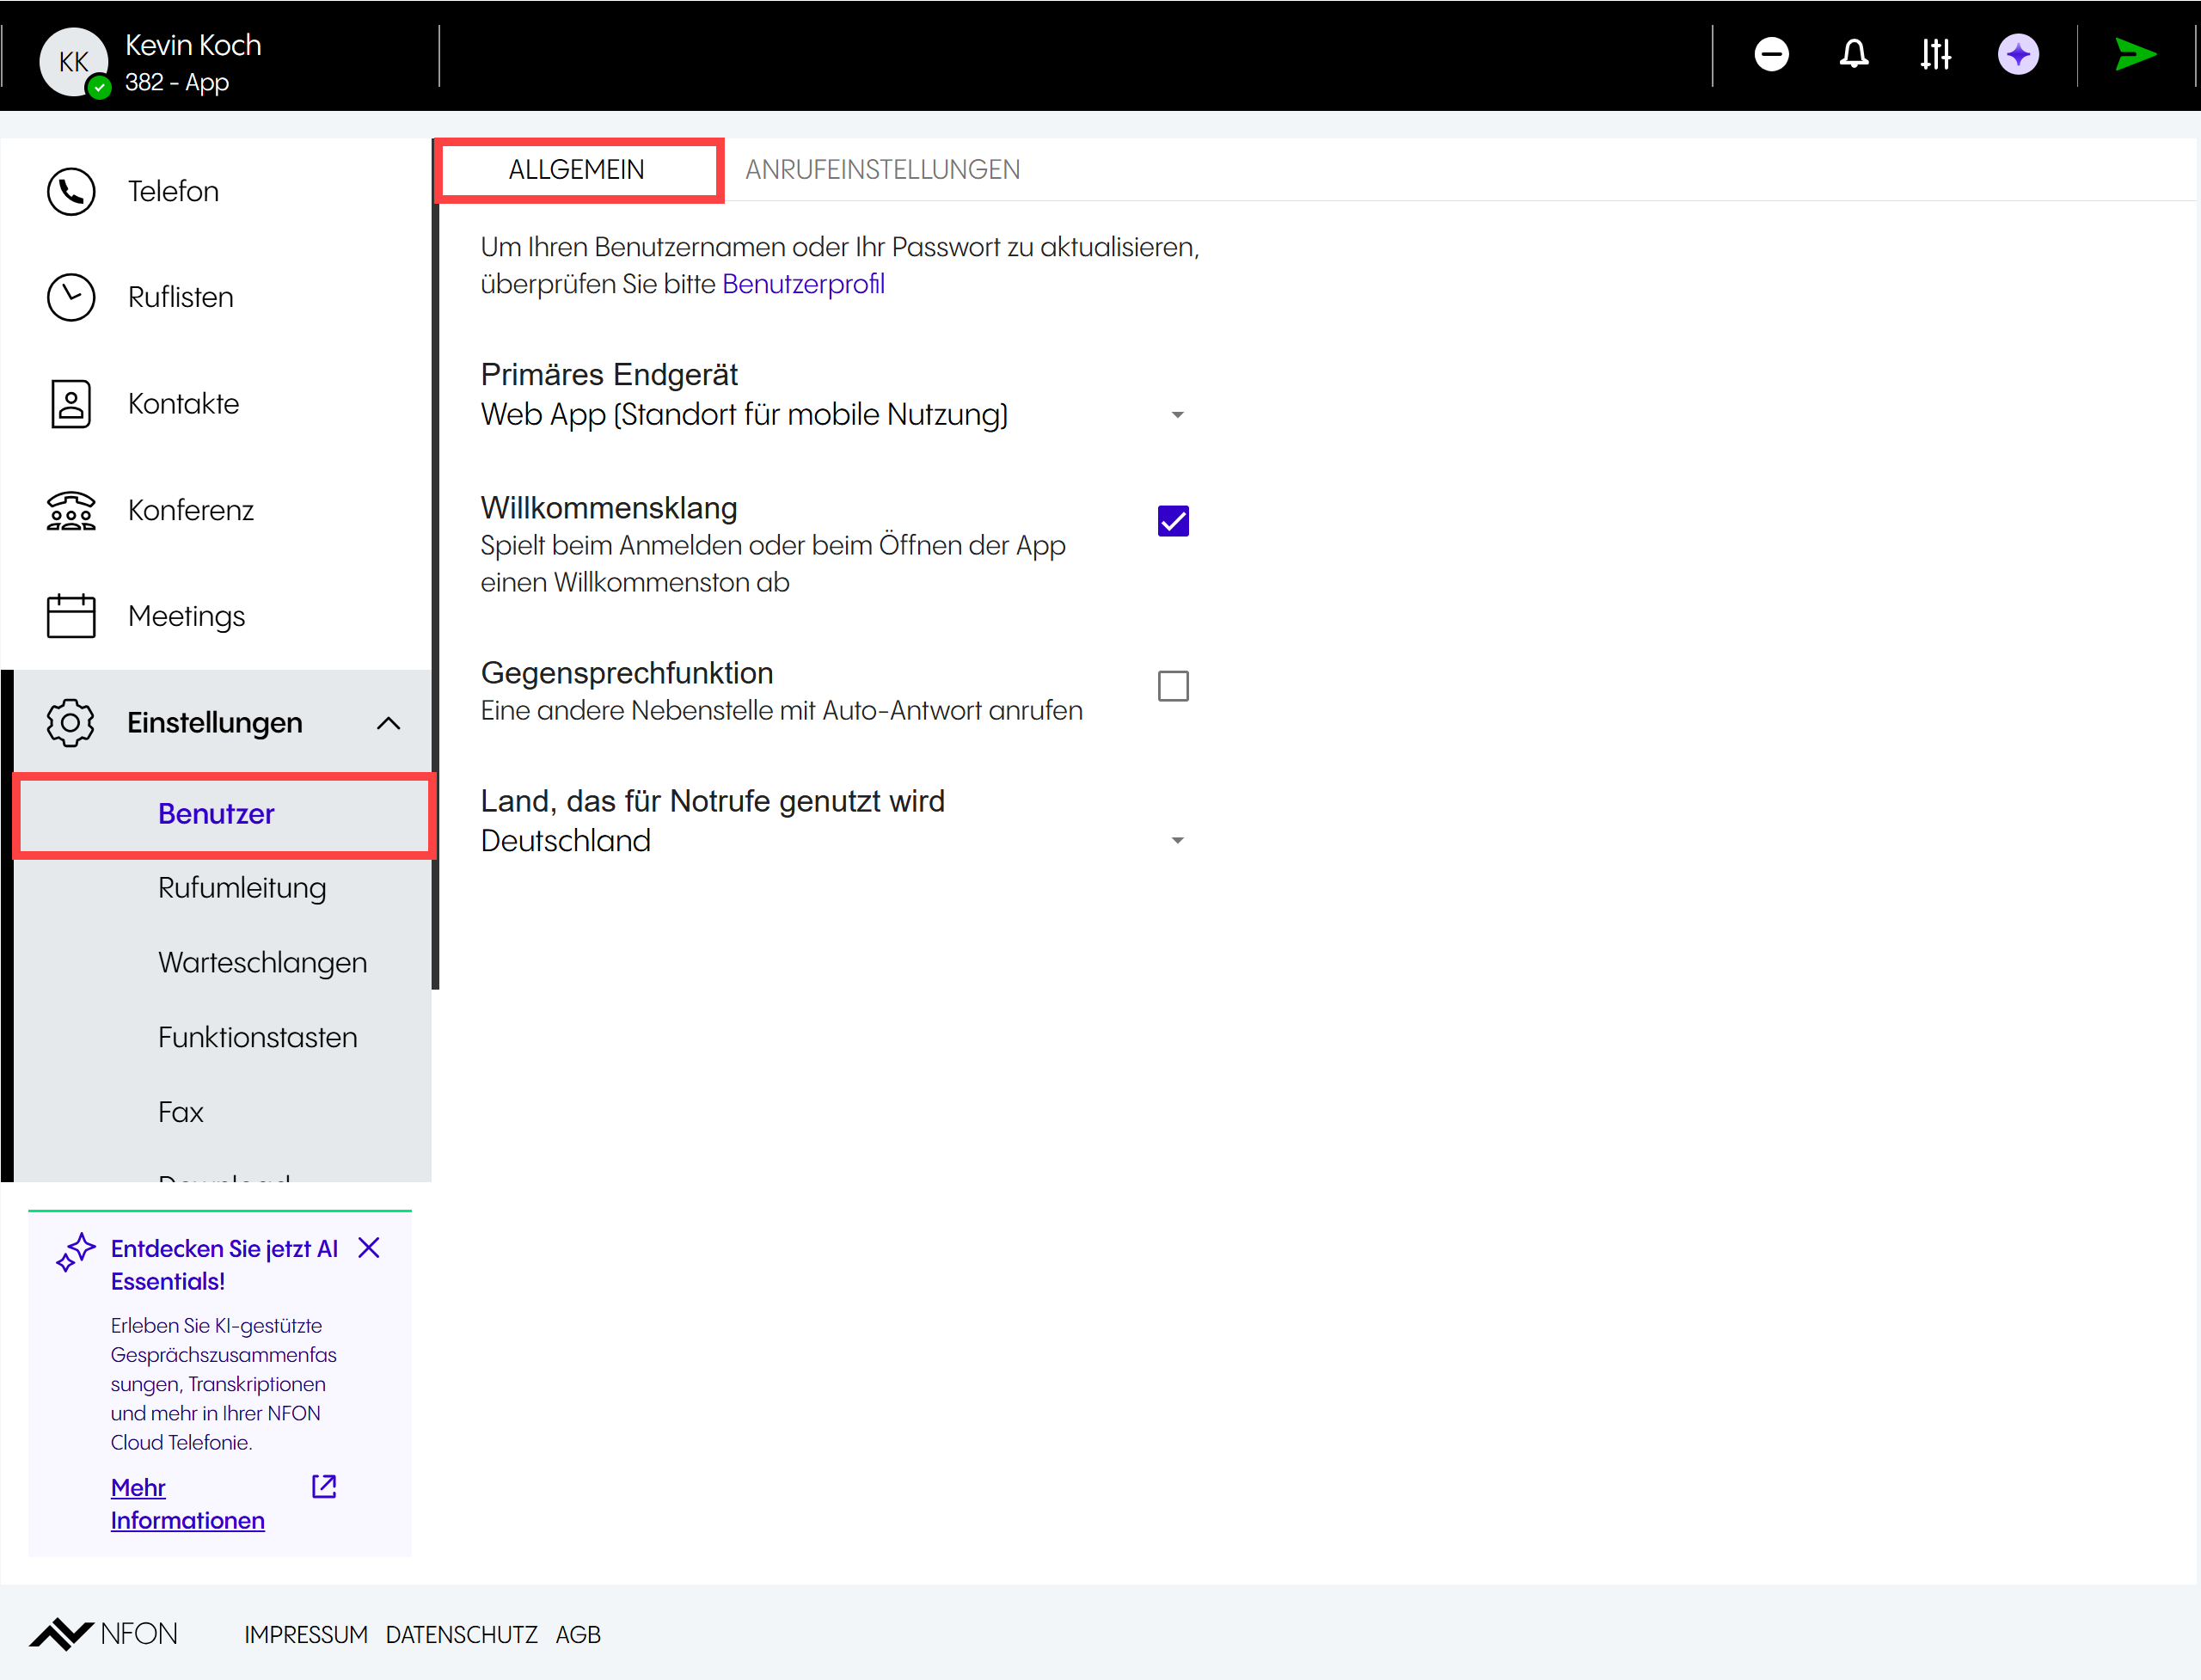Open the audio settings sliders icon
2201x1680 pixels.
(x=1935, y=54)
